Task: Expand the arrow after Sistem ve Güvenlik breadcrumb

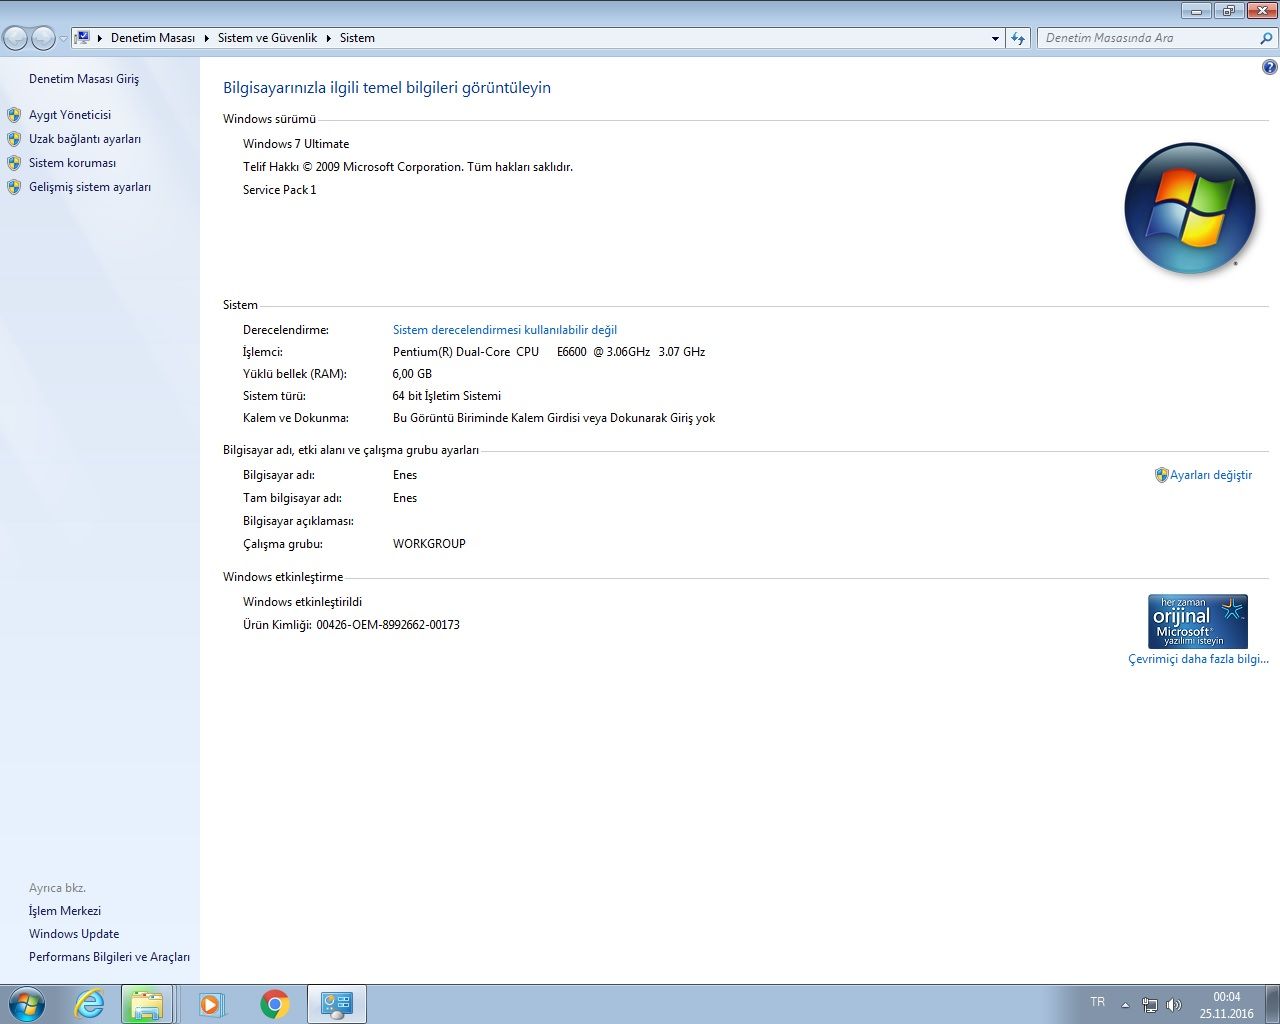Action: pyautogui.click(x=328, y=38)
